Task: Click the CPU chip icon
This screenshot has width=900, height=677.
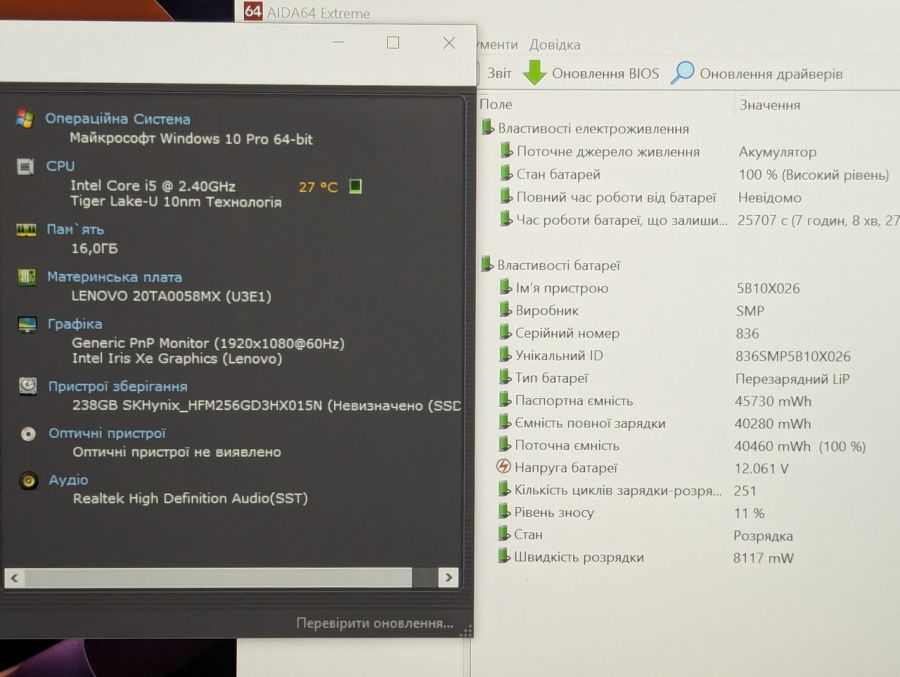Action: [x=25, y=167]
